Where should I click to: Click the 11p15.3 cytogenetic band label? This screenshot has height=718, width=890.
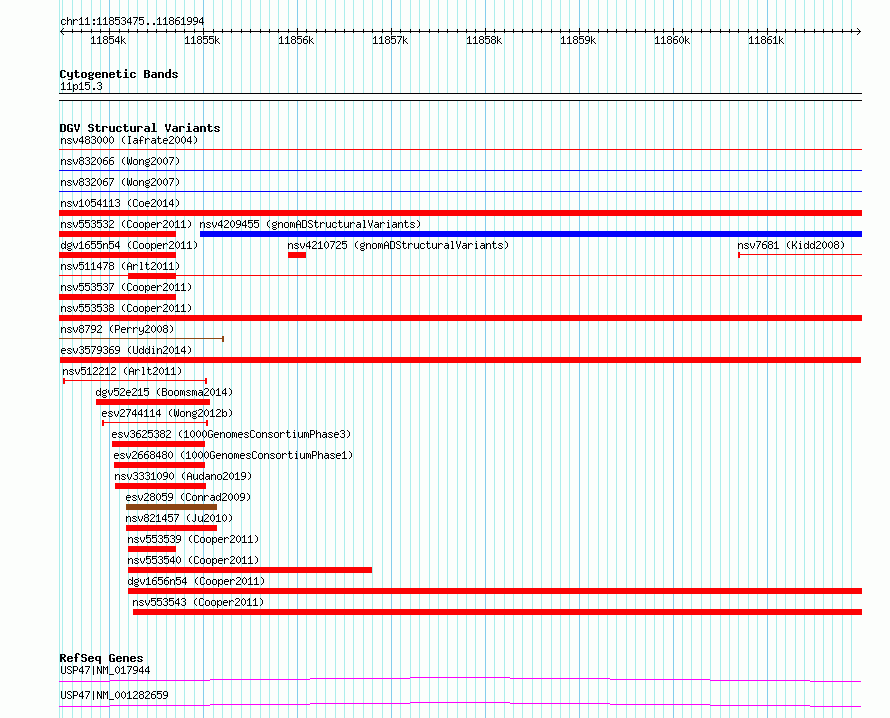[81, 87]
